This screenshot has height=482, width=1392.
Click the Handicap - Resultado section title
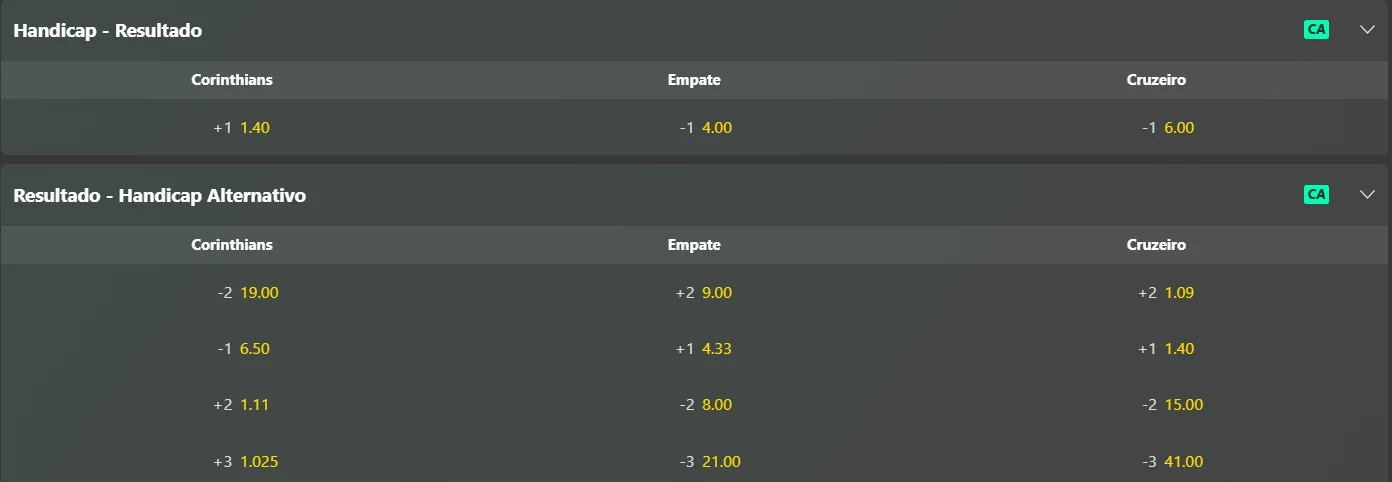point(108,31)
